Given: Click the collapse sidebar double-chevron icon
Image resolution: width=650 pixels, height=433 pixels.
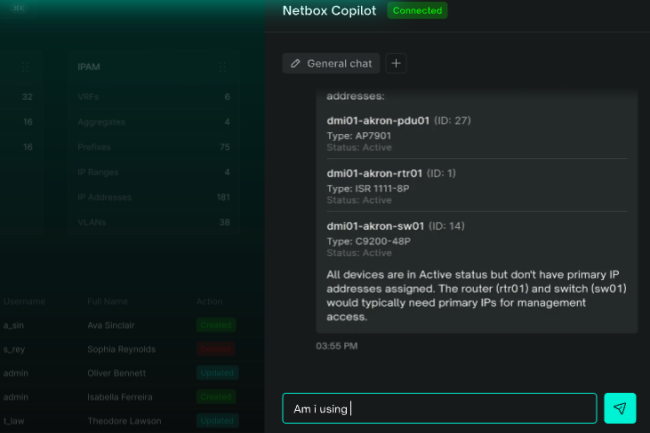Looking at the screenshot, I should [20, 8].
